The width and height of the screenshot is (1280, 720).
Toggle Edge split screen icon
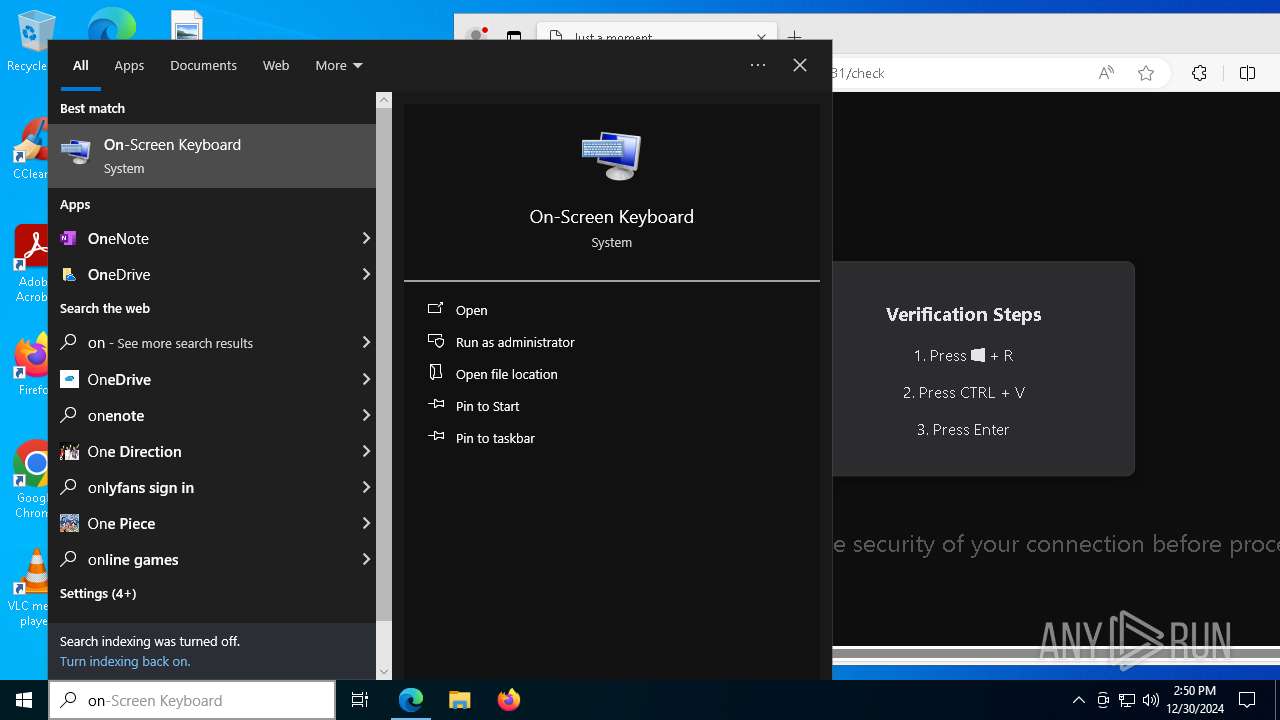coord(1247,73)
